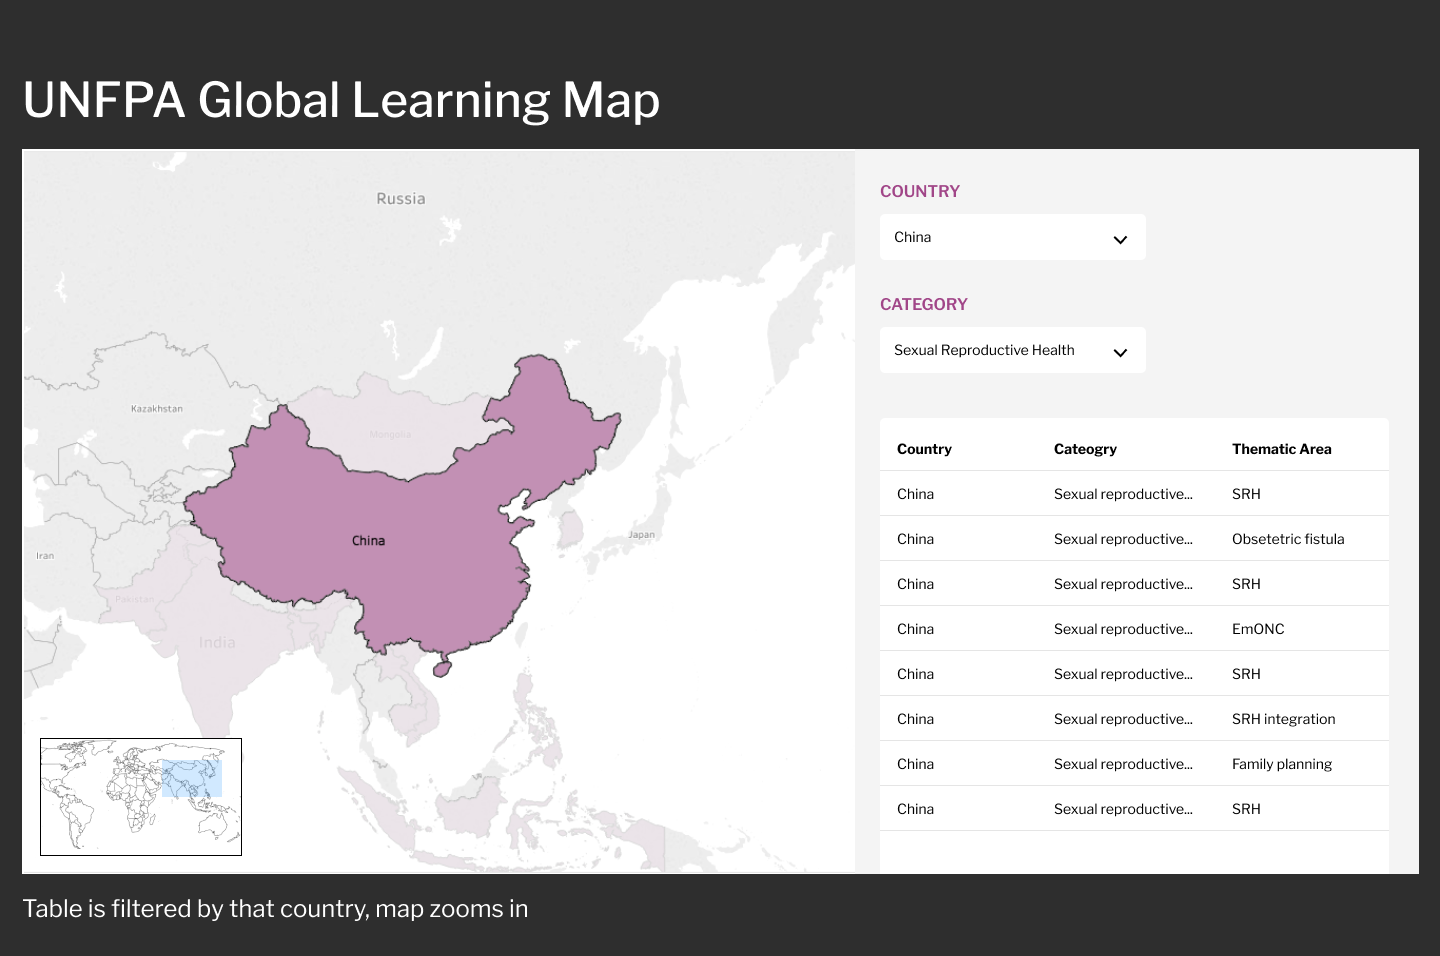The height and width of the screenshot is (956, 1440).
Task: Open the Category dropdown showing Sexual Reproductive Health
Action: [1012, 350]
